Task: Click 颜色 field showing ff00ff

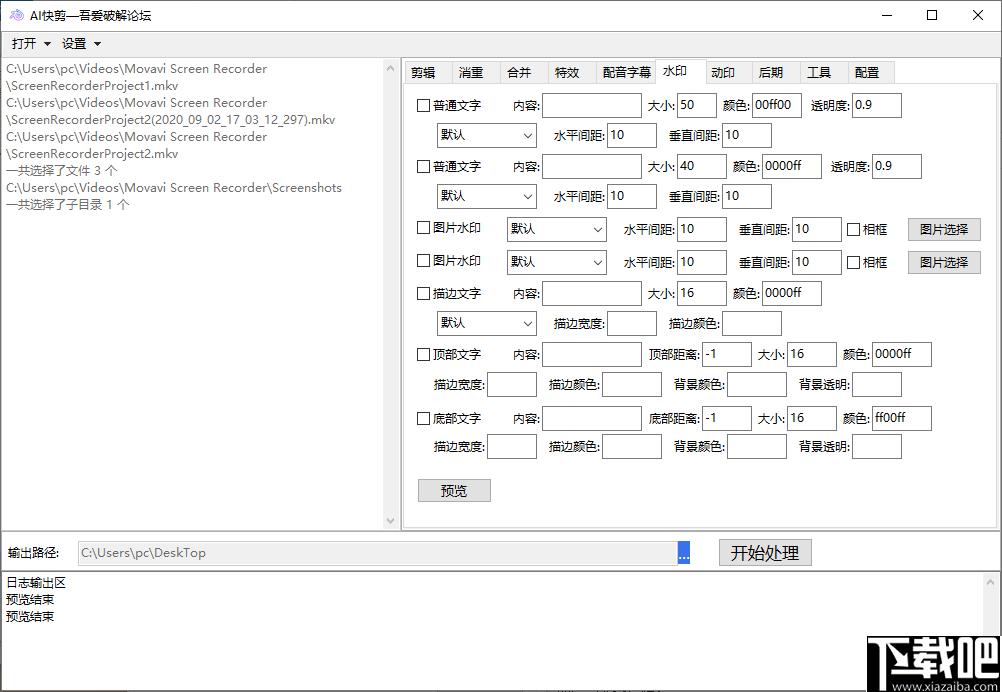Action: [x=902, y=419]
